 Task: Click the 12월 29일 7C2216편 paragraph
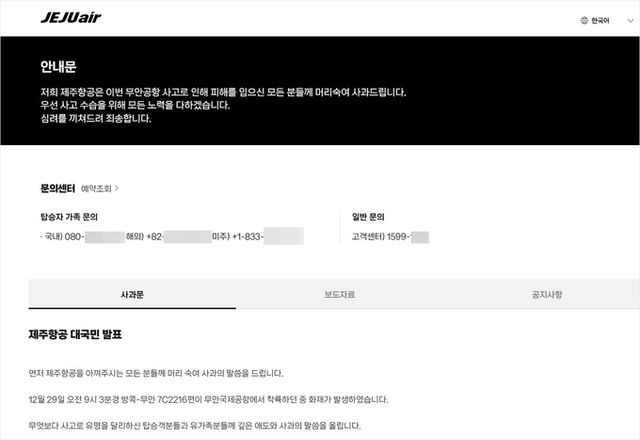[208, 399]
